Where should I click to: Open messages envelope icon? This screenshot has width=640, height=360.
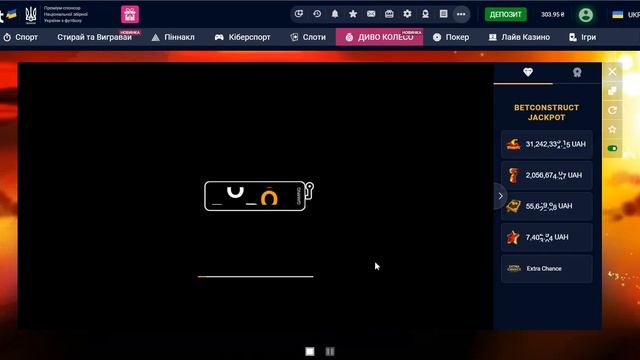371,14
